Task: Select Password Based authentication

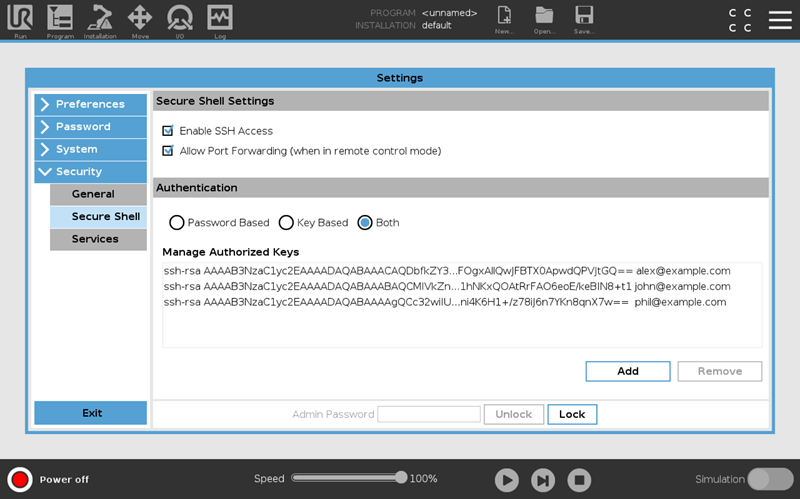Action: 177,223
